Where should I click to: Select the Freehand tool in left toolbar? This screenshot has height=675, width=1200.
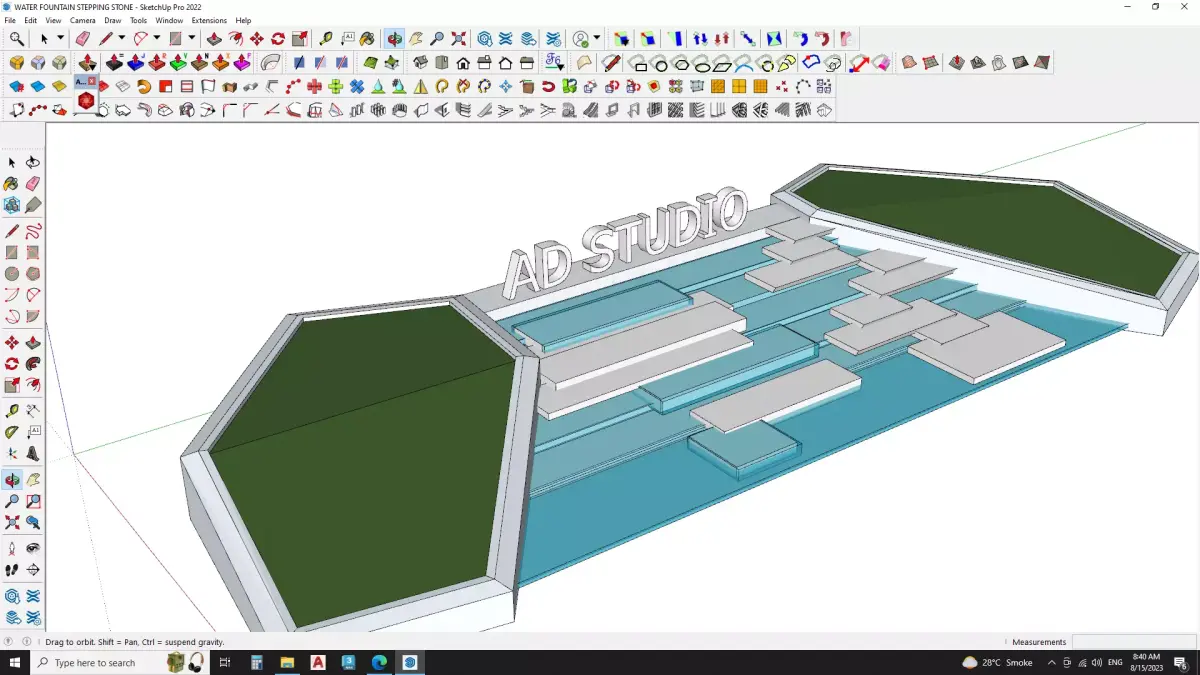click(x=33, y=231)
